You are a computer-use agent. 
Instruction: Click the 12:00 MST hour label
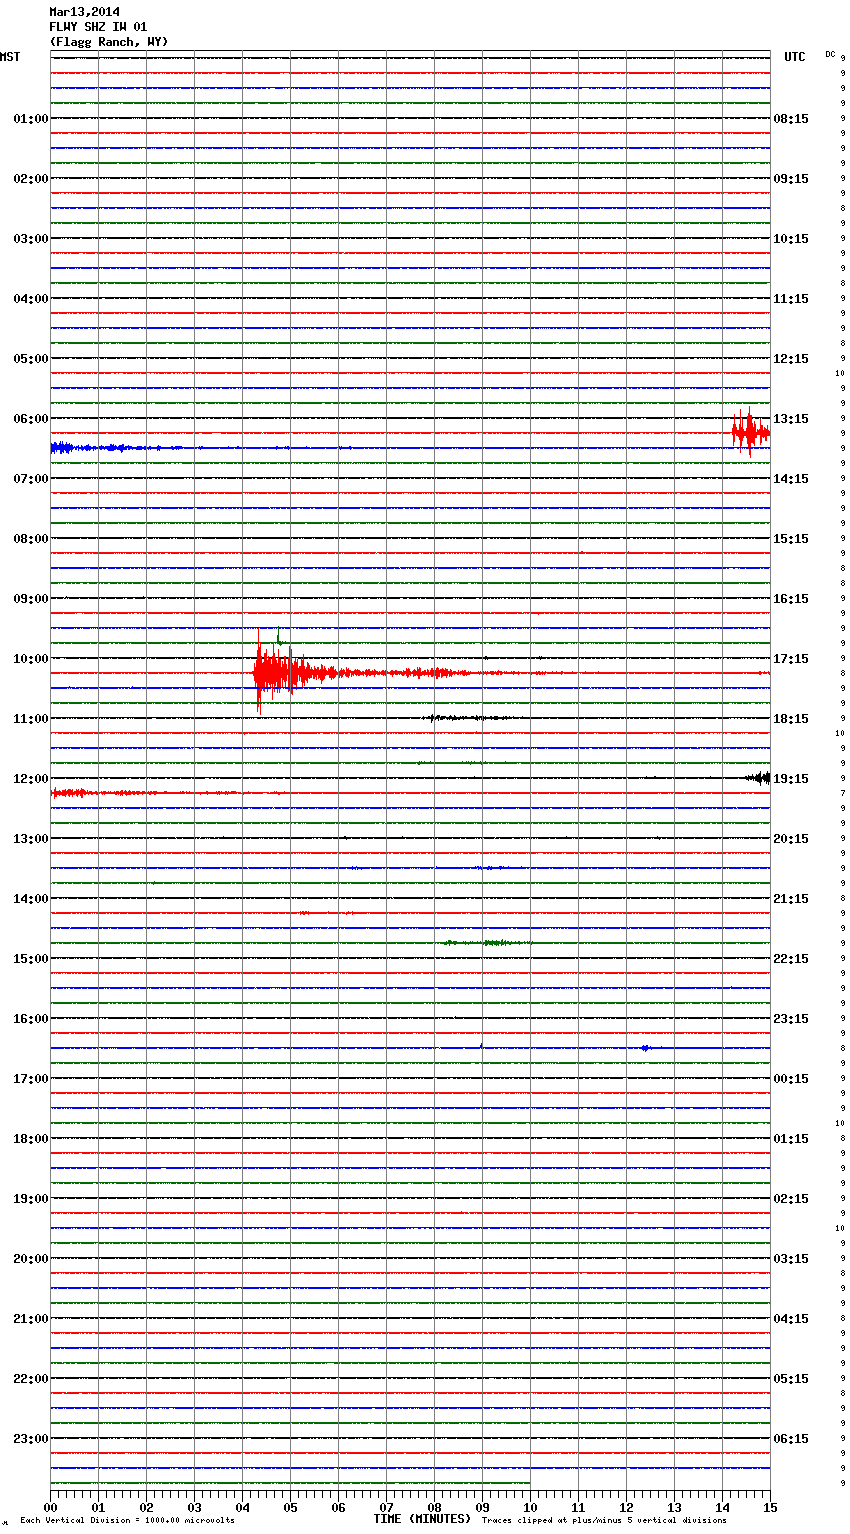pos(30,779)
